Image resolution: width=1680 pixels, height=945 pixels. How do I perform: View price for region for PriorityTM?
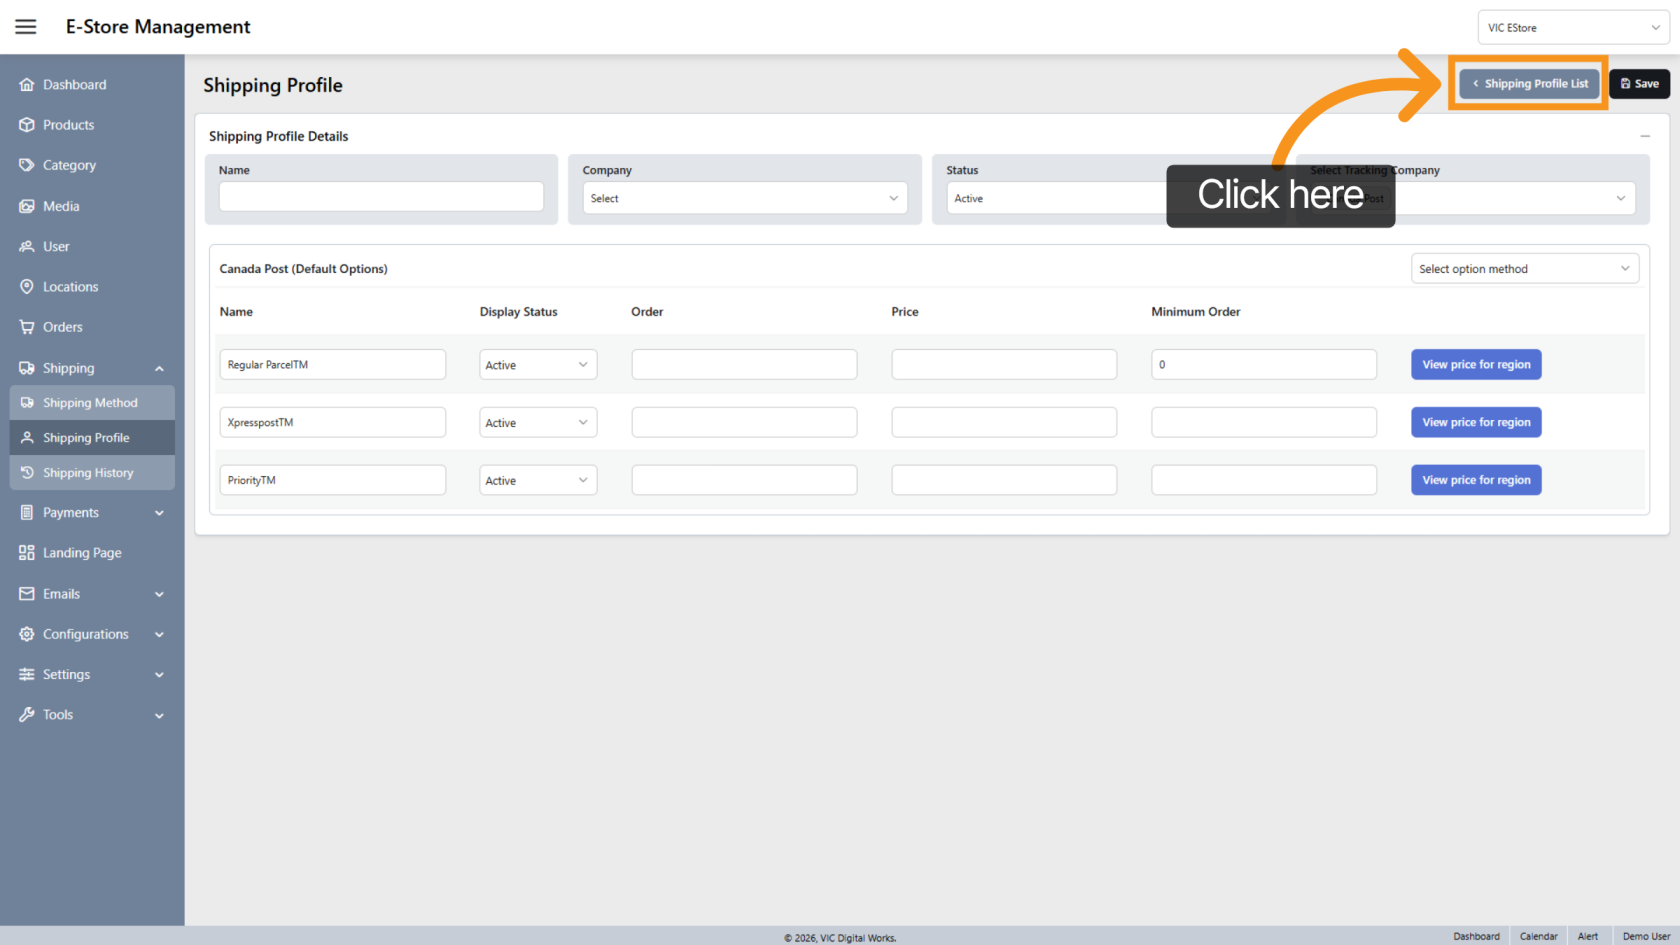[x=1476, y=480]
